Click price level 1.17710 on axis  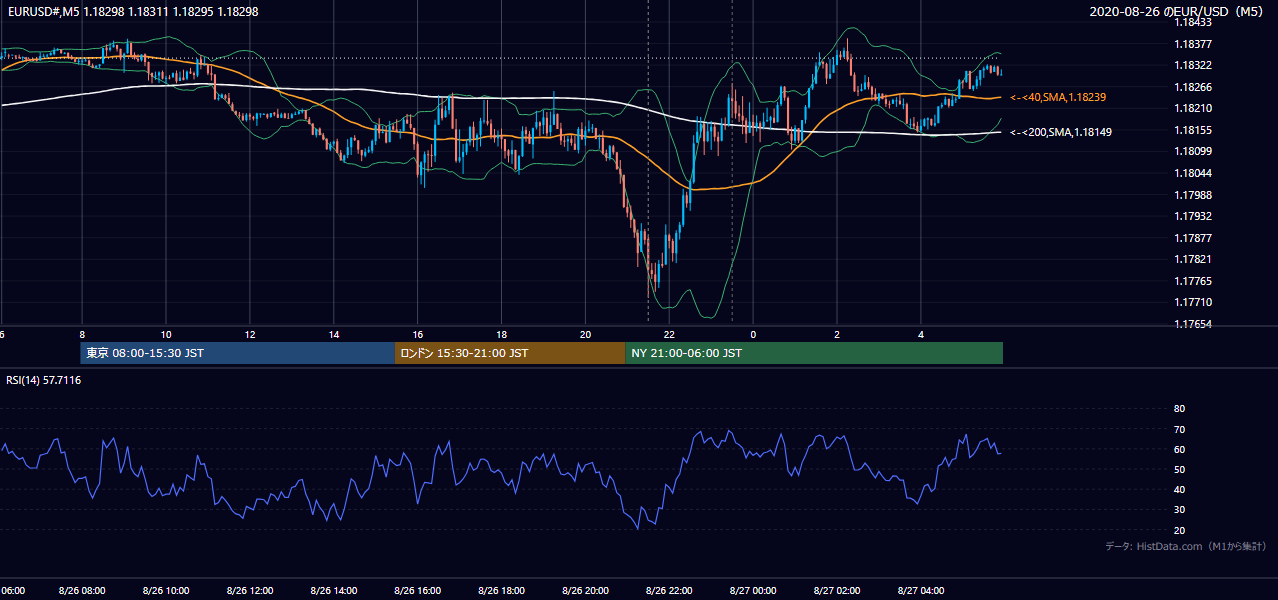(x=1193, y=302)
